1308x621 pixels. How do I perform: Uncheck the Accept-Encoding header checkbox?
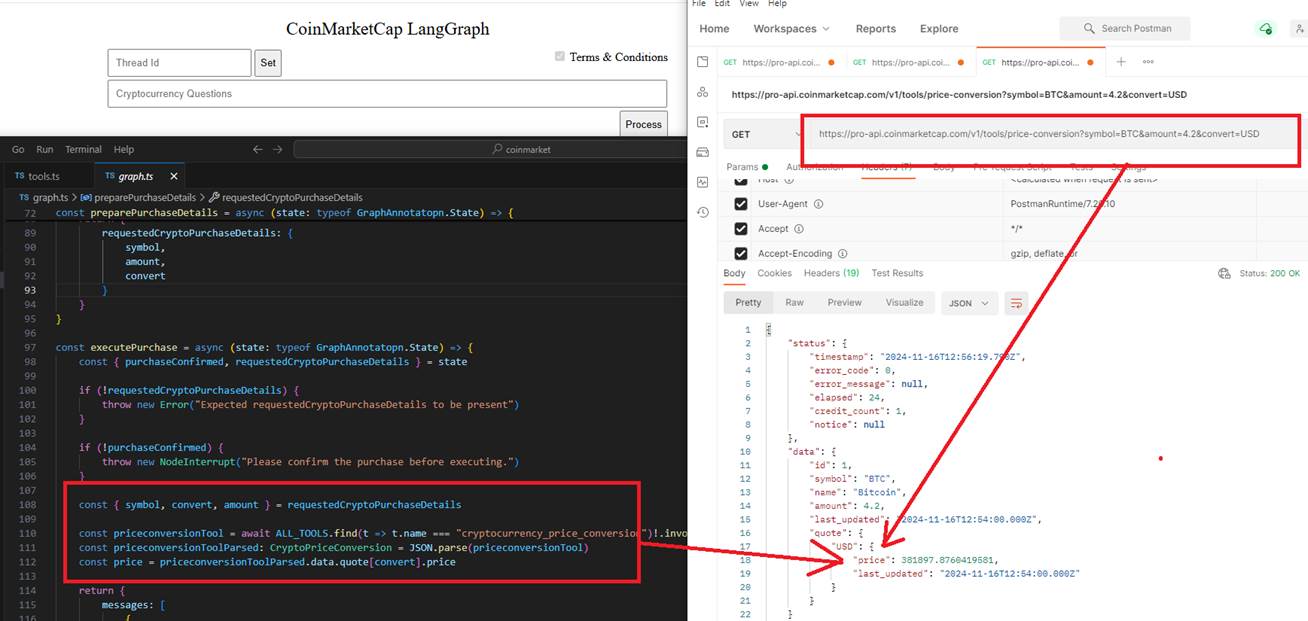pos(741,254)
